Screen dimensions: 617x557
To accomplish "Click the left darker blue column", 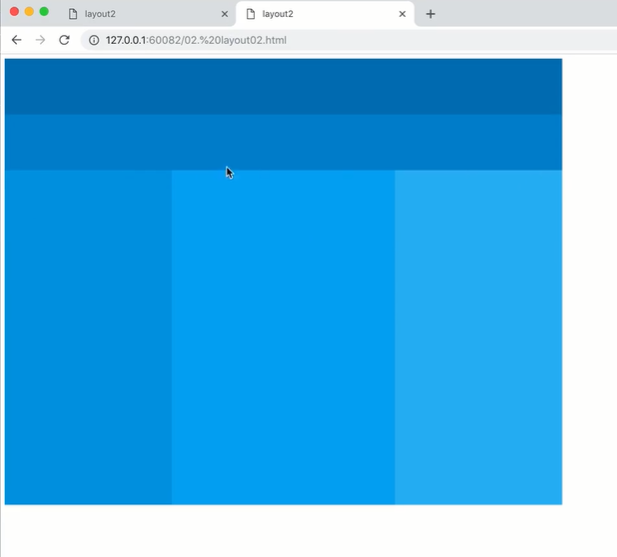I will [x=88, y=338].
